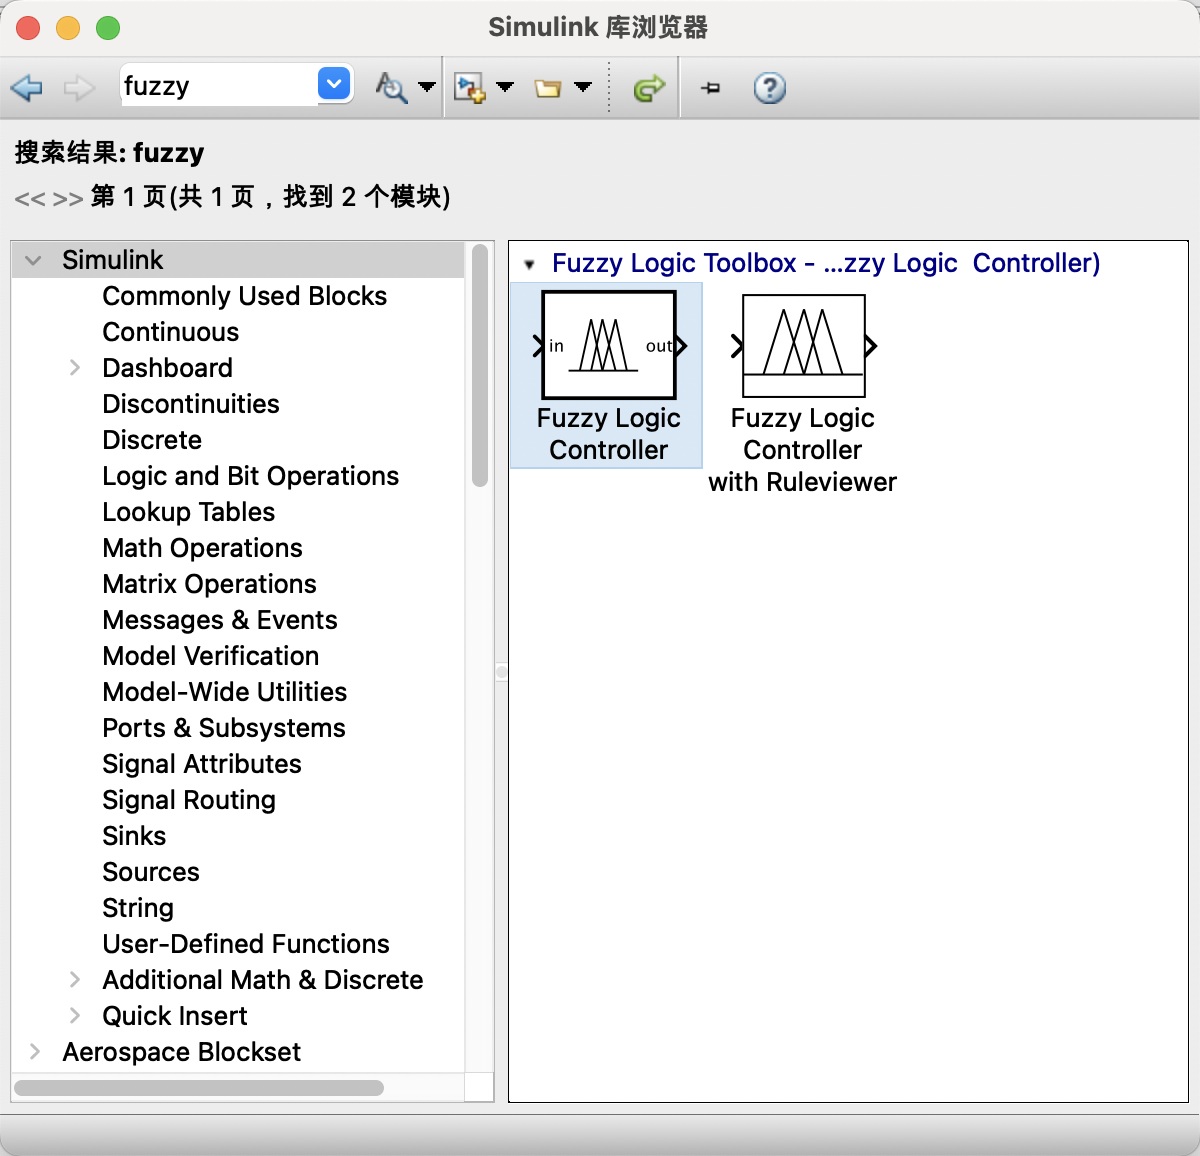Select the Sinks library
The width and height of the screenshot is (1200, 1156).
point(134,836)
